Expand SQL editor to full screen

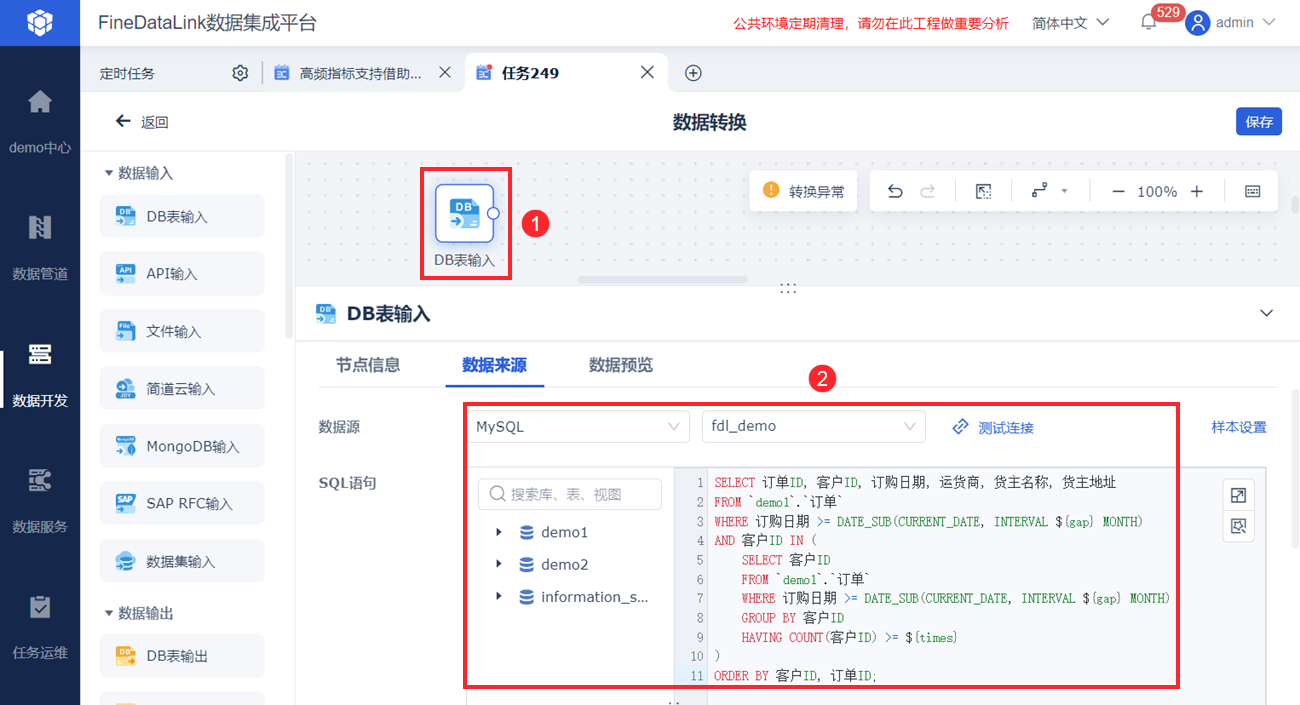1239,495
